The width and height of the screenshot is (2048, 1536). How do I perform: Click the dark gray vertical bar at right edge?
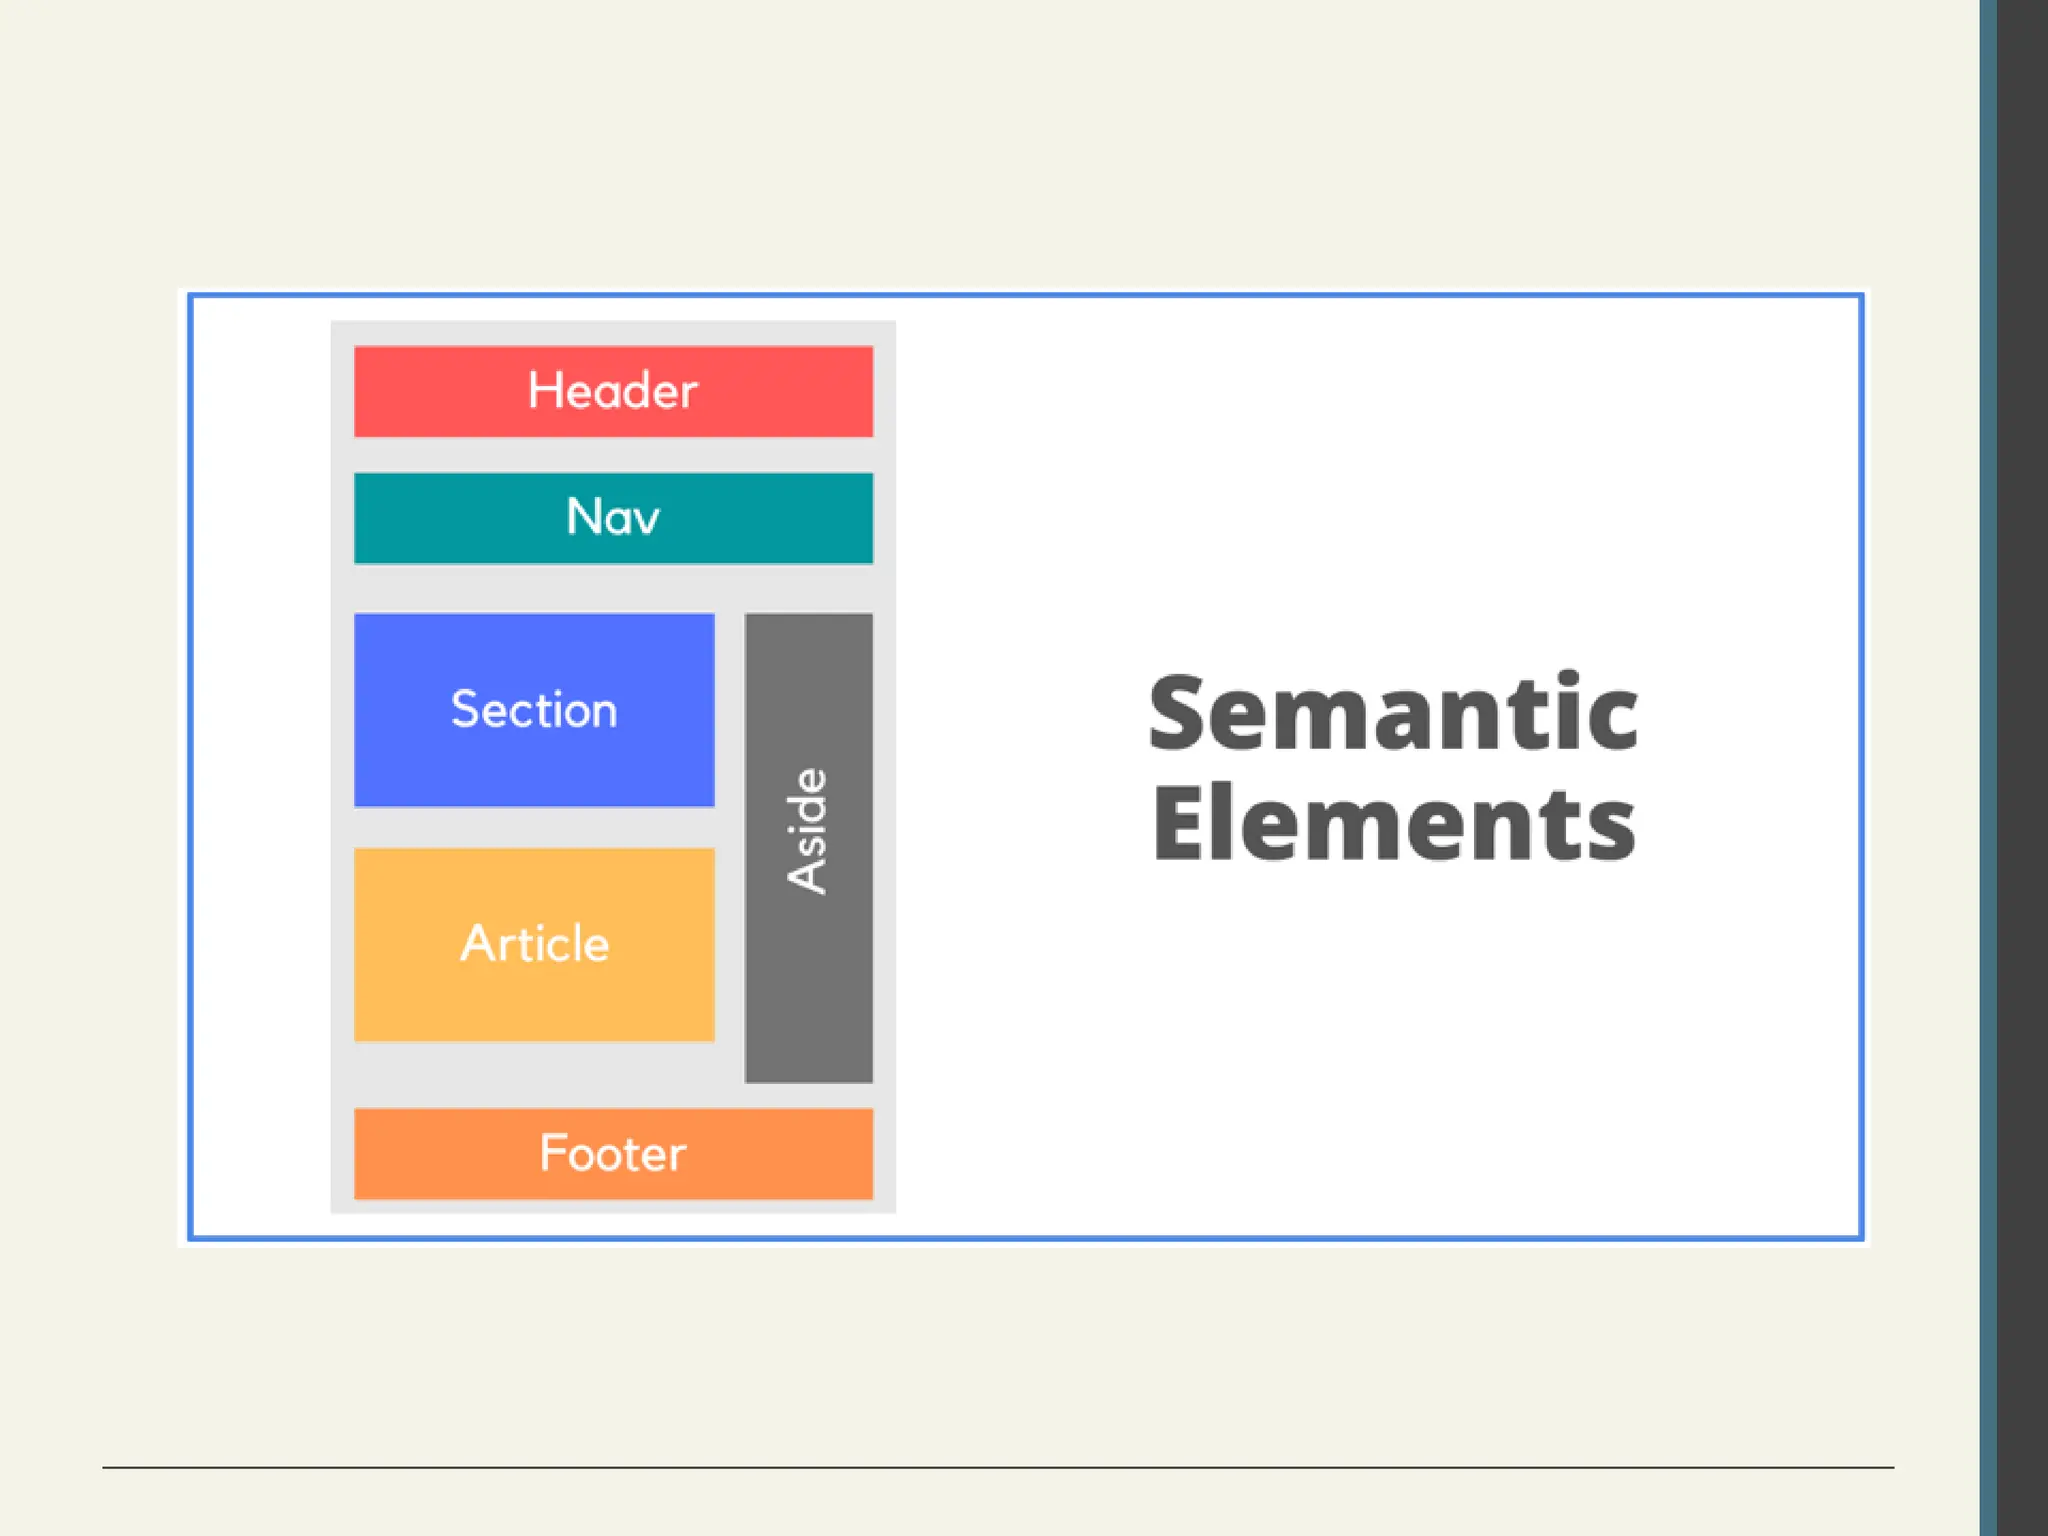[2024, 768]
